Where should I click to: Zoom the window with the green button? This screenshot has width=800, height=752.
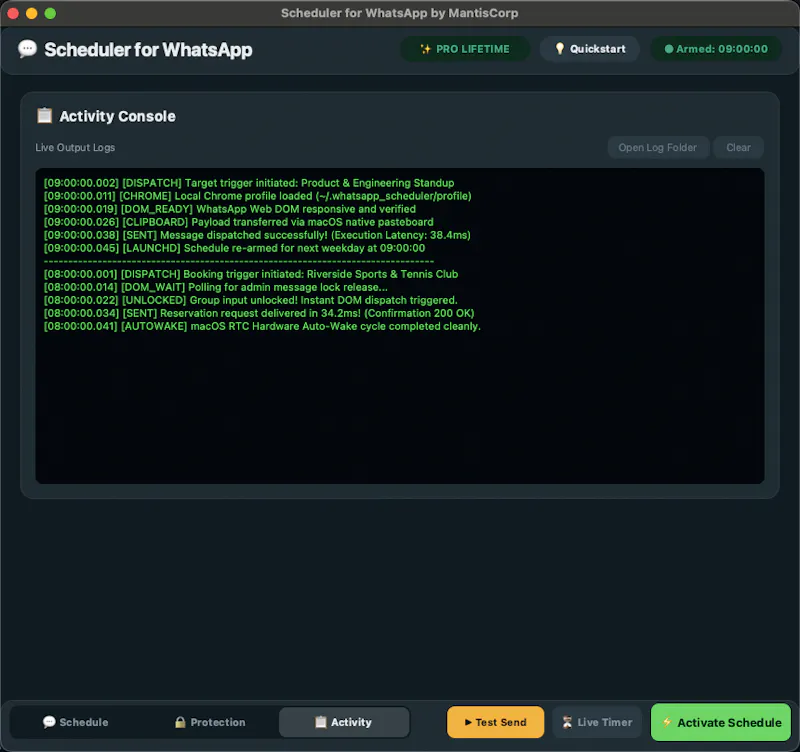tap(50, 13)
